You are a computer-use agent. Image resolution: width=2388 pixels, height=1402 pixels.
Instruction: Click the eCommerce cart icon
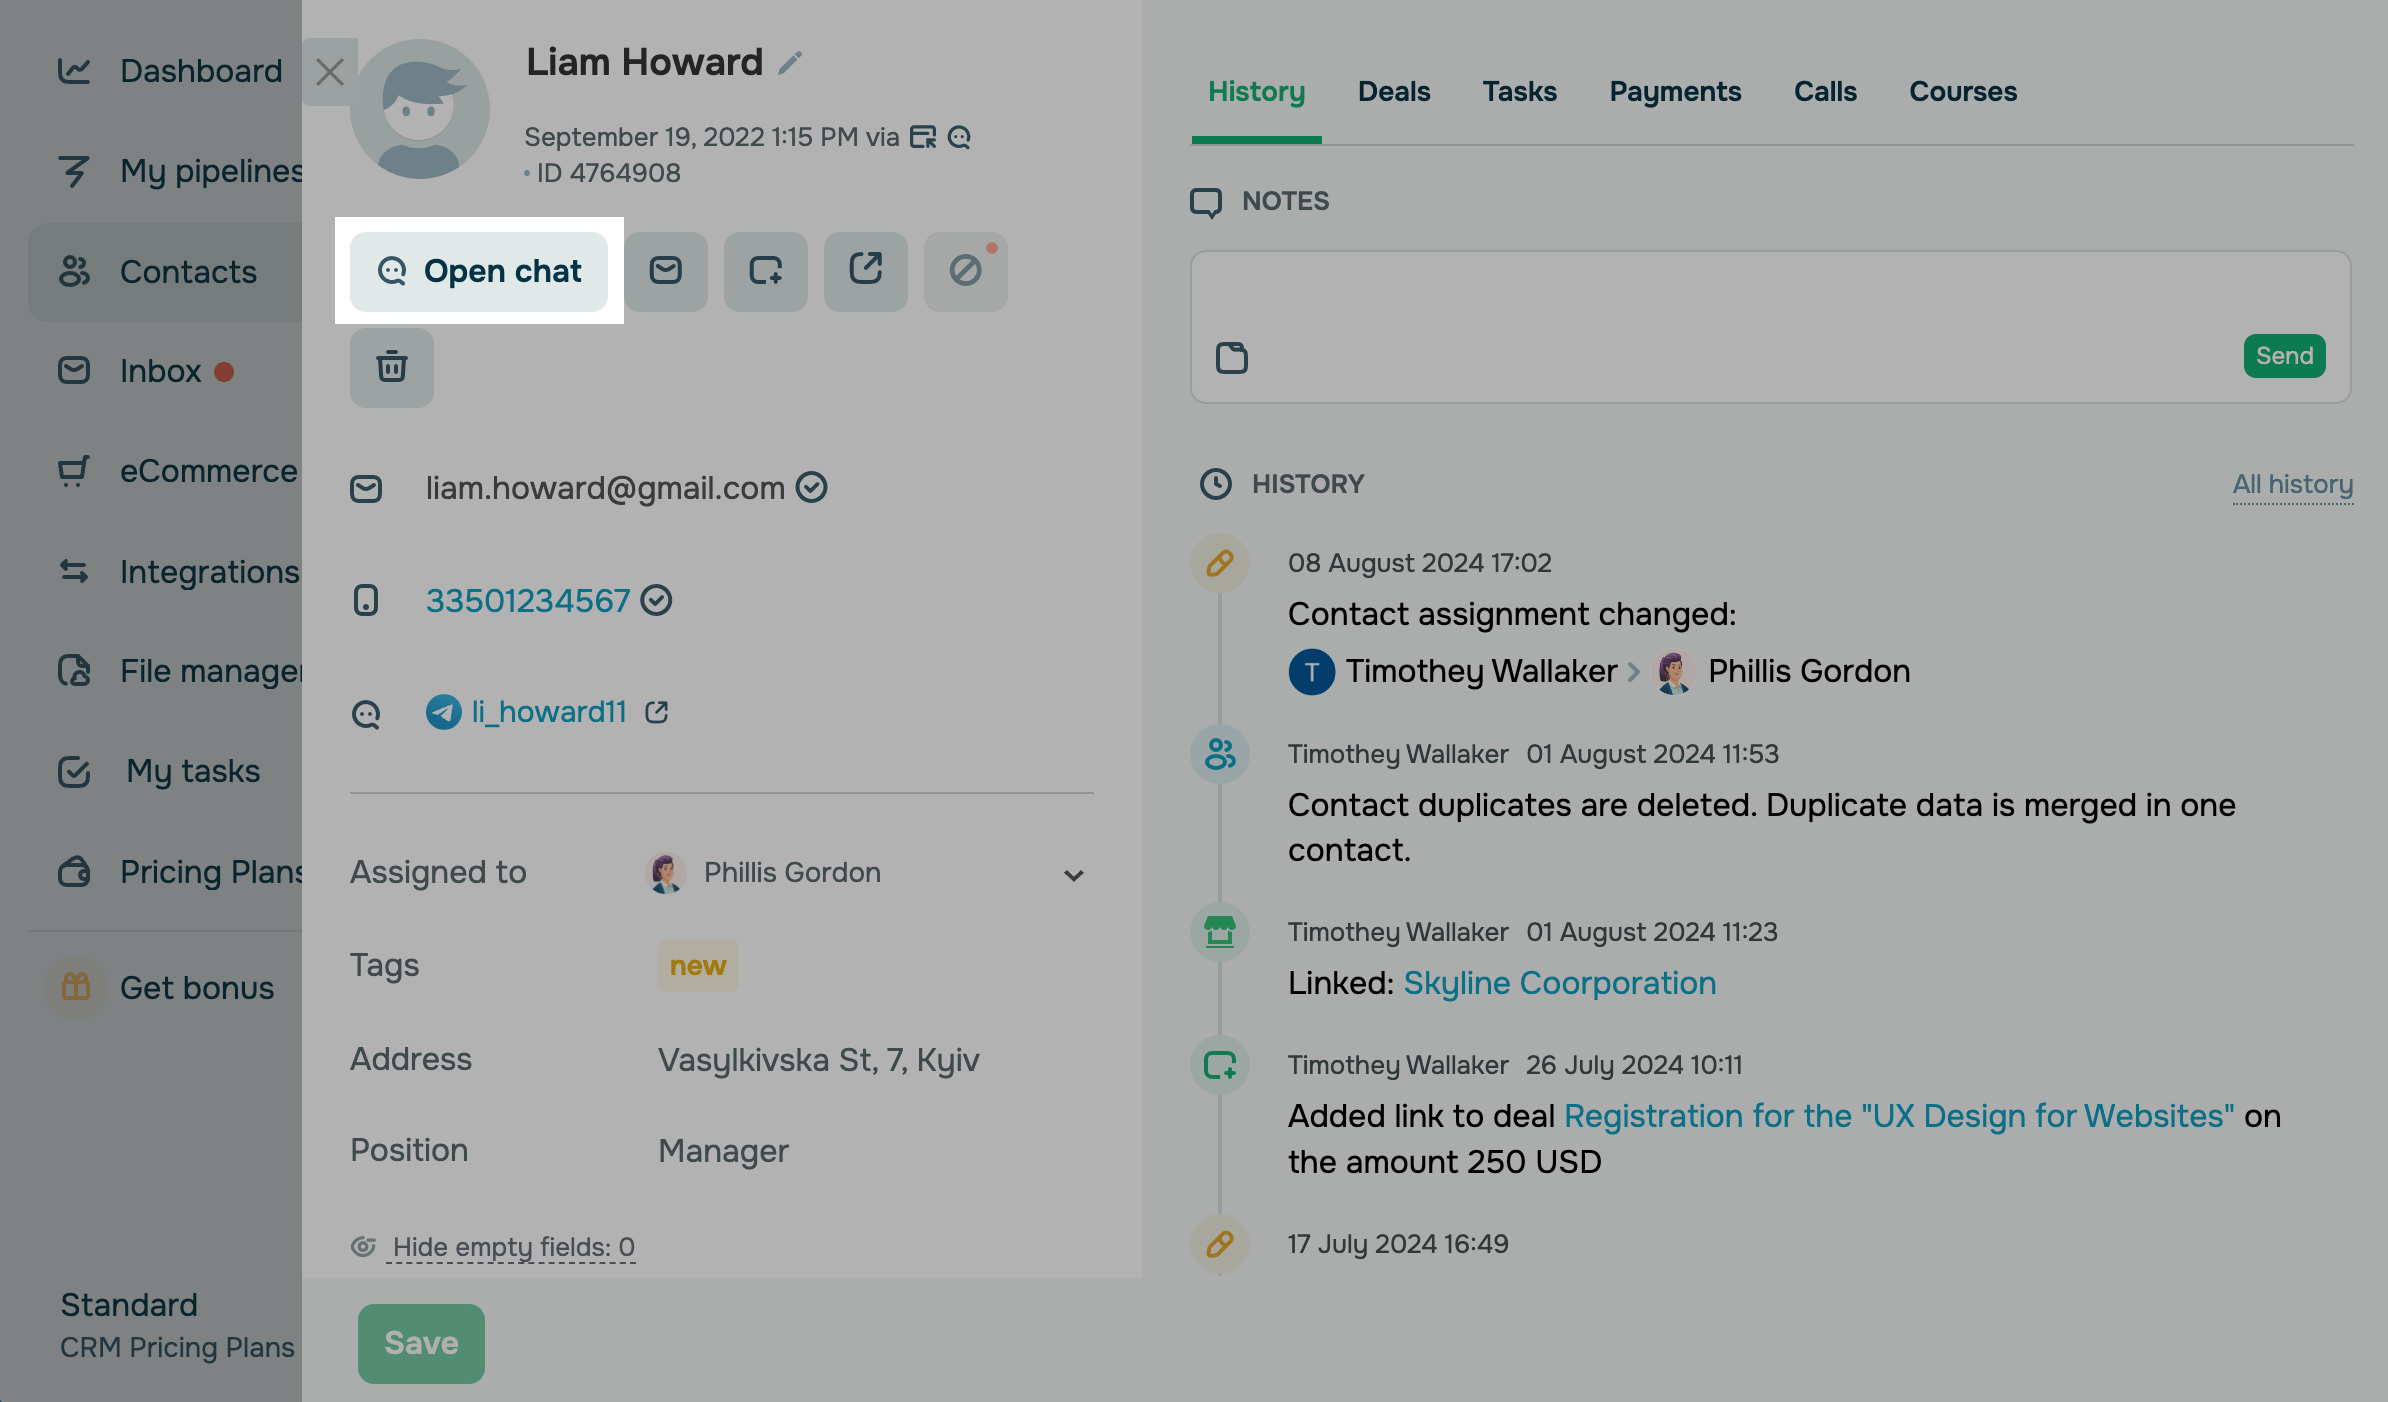[74, 470]
